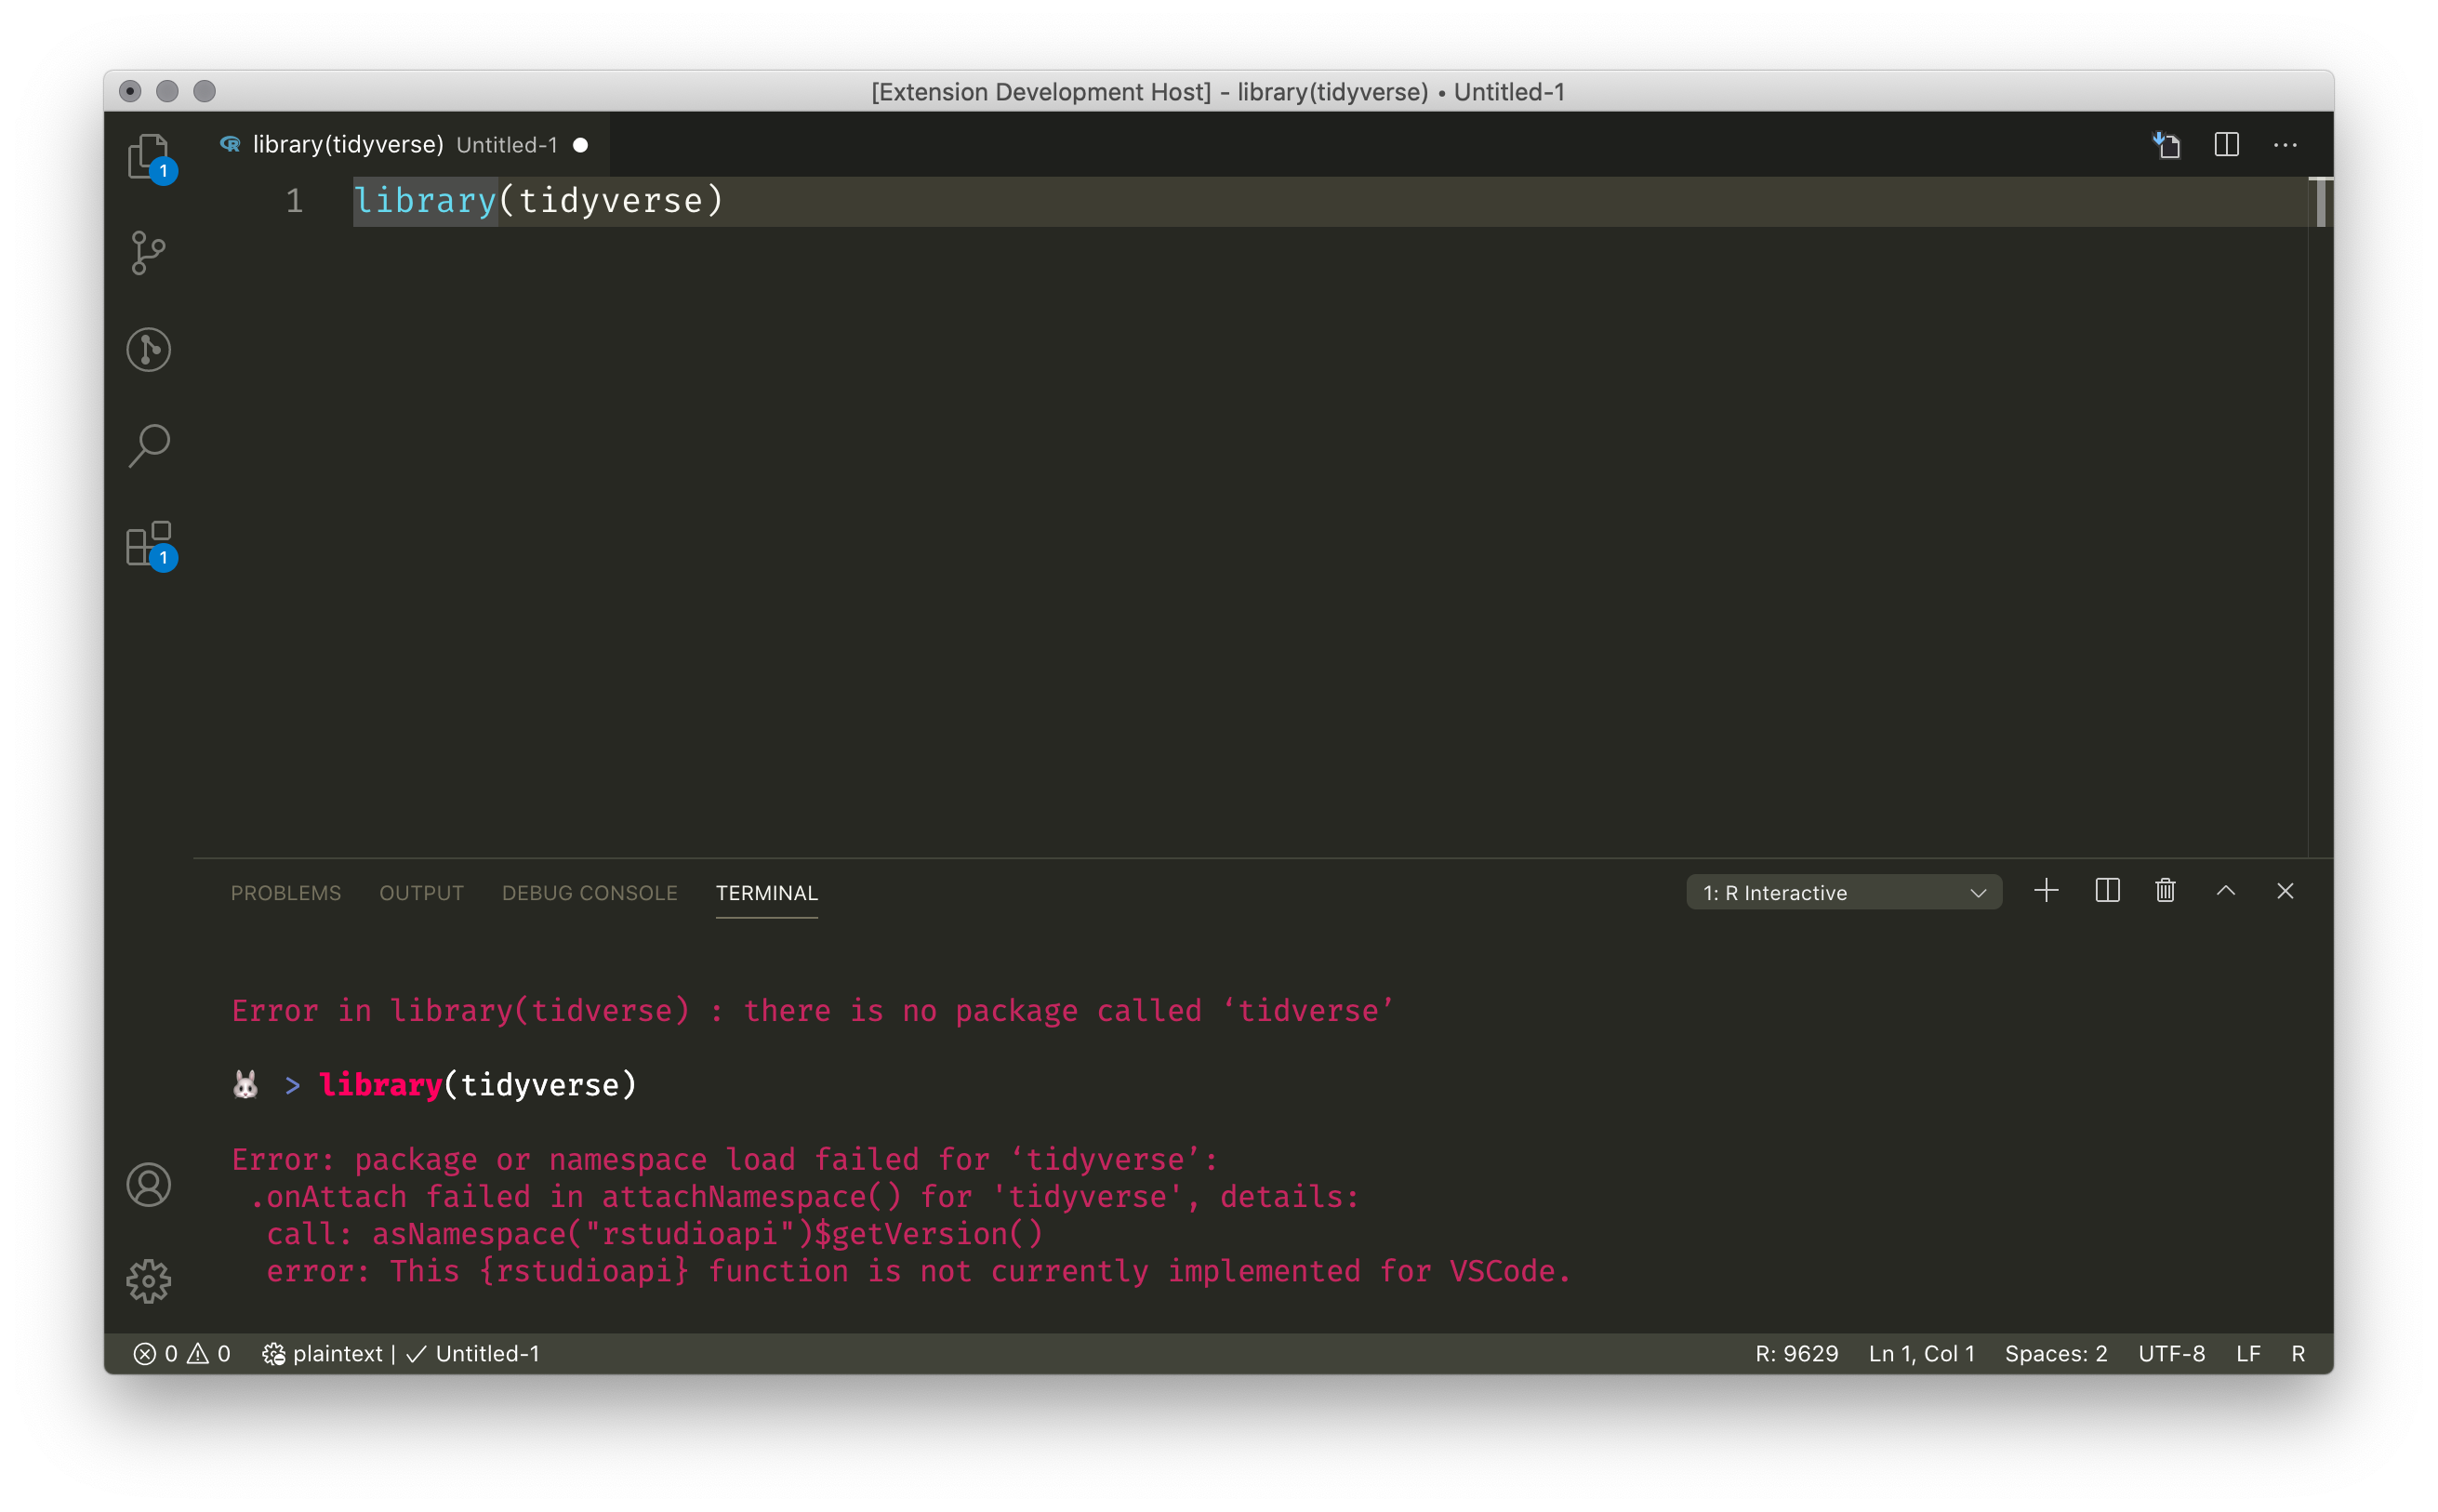Image resolution: width=2438 pixels, height=1512 pixels.
Task: Show errors and warnings count in status bar
Action: (182, 1353)
